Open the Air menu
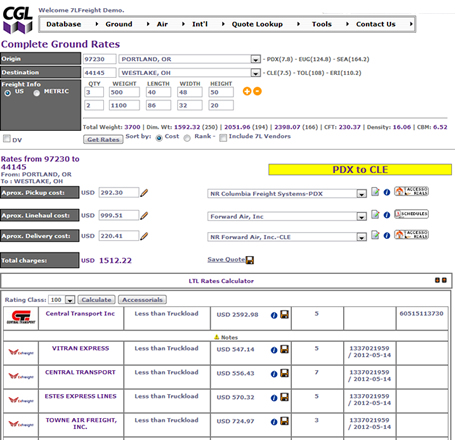Image resolution: width=455 pixels, height=440 pixels. pyautogui.click(x=162, y=24)
